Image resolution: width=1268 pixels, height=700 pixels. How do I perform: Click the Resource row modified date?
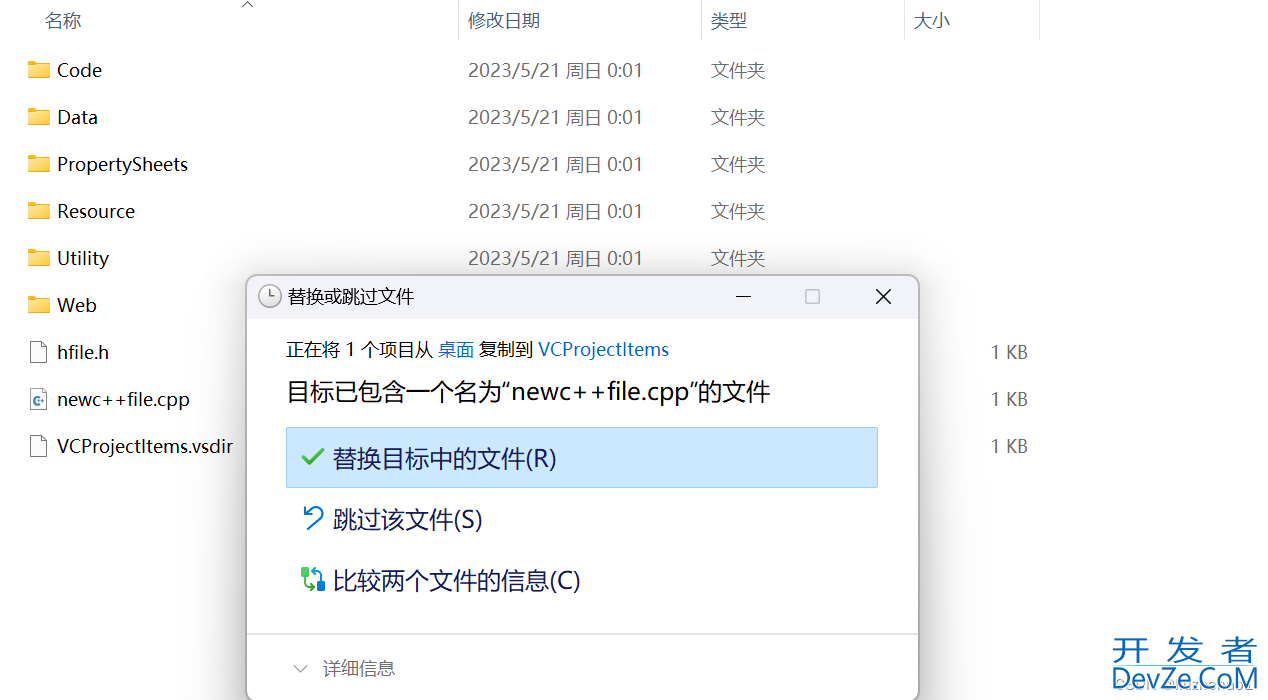555,211
